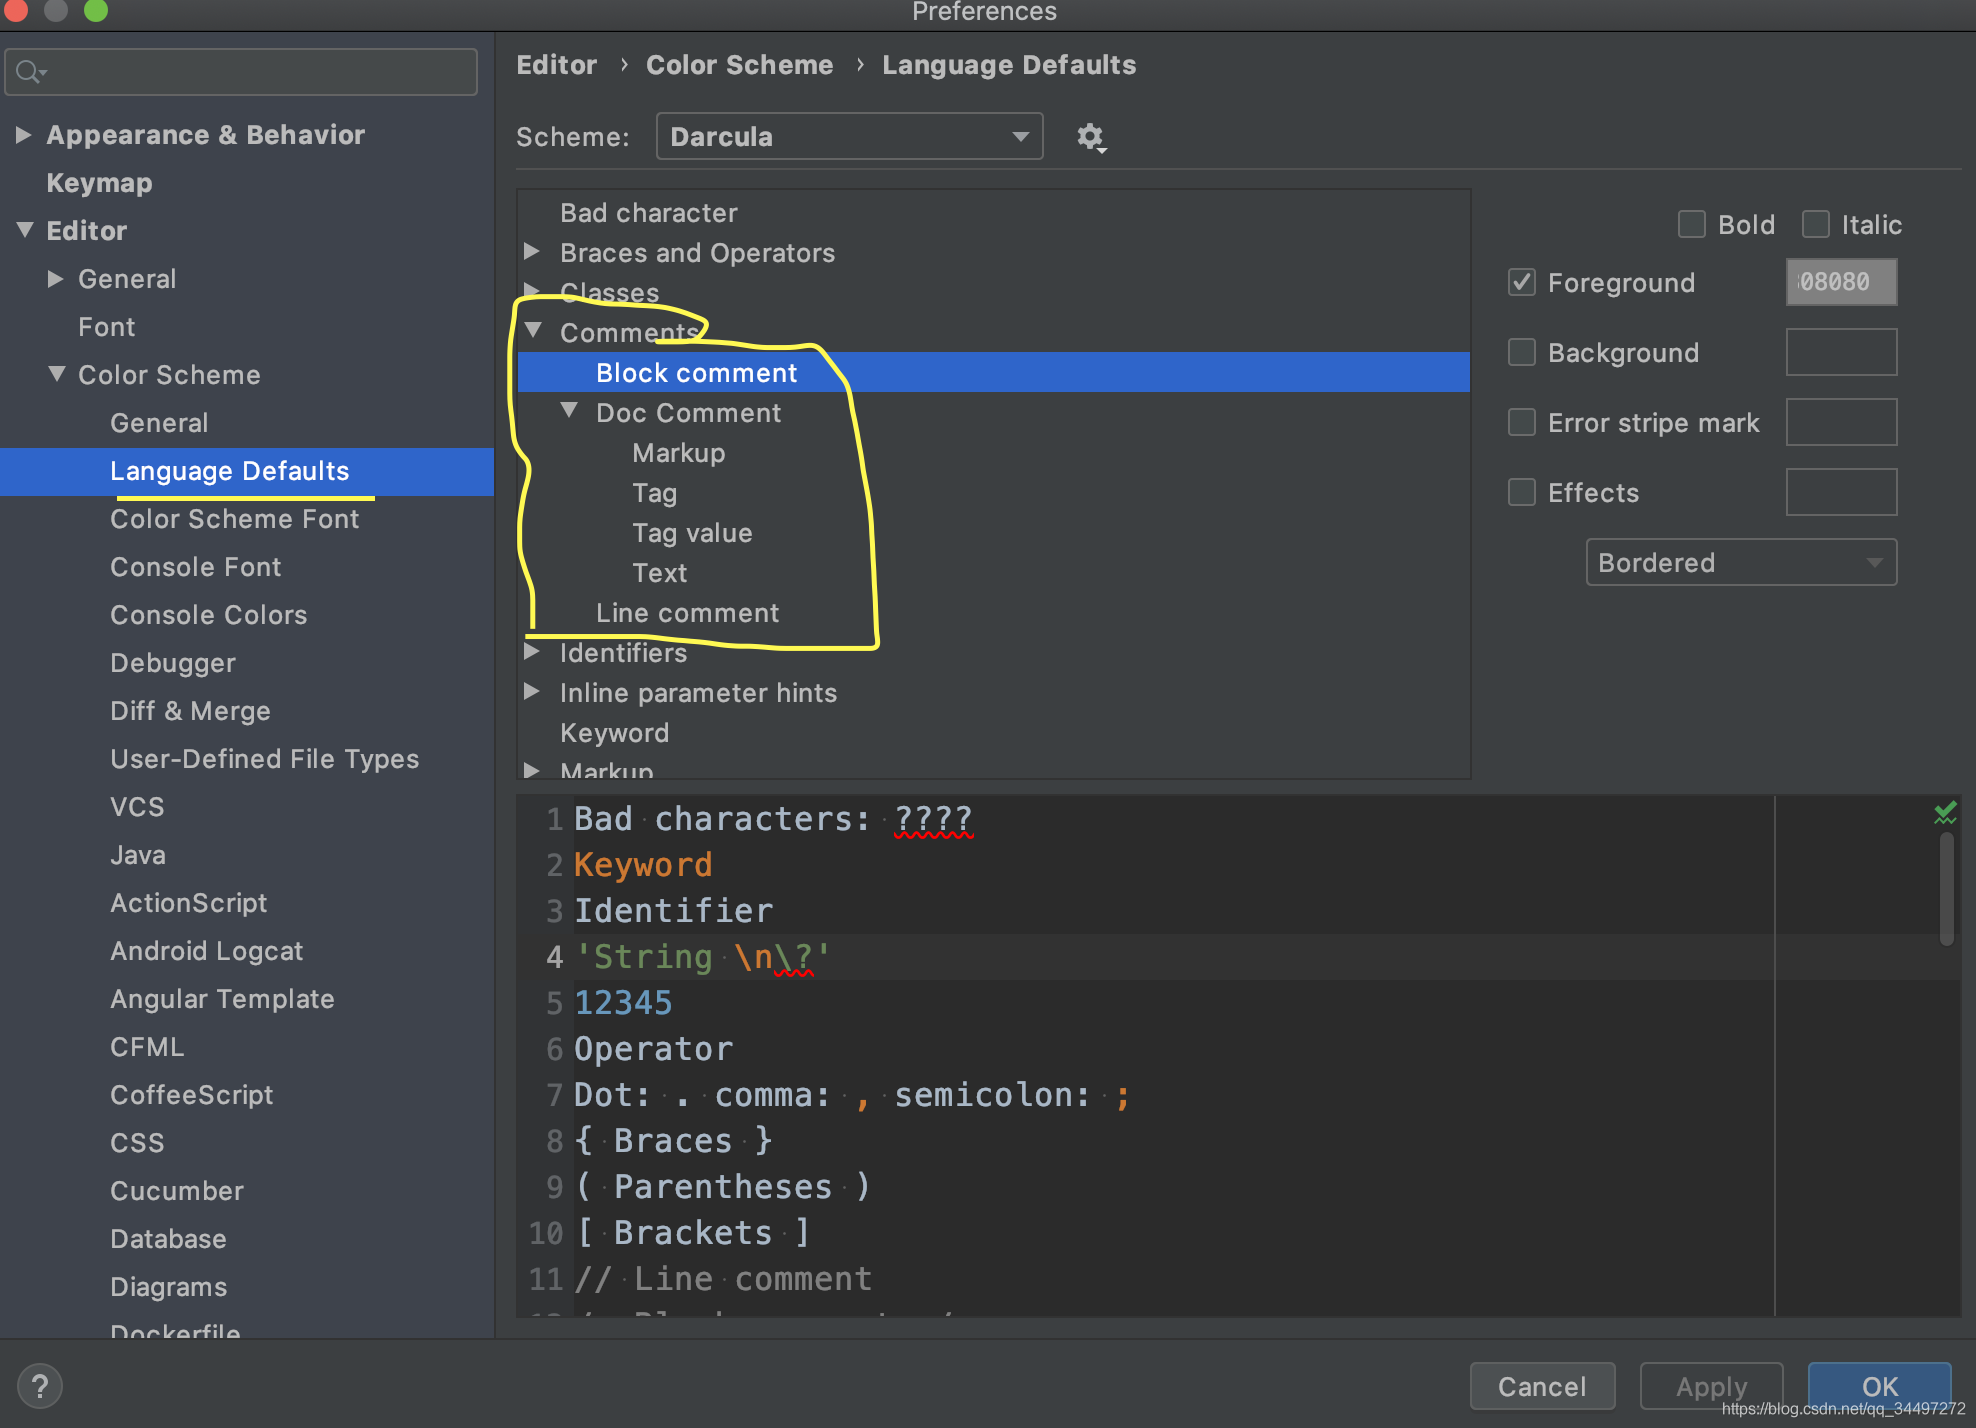Expand Appearance & Behavior section
Screen dimensions: 1976x1428
[x=24, y=135]
